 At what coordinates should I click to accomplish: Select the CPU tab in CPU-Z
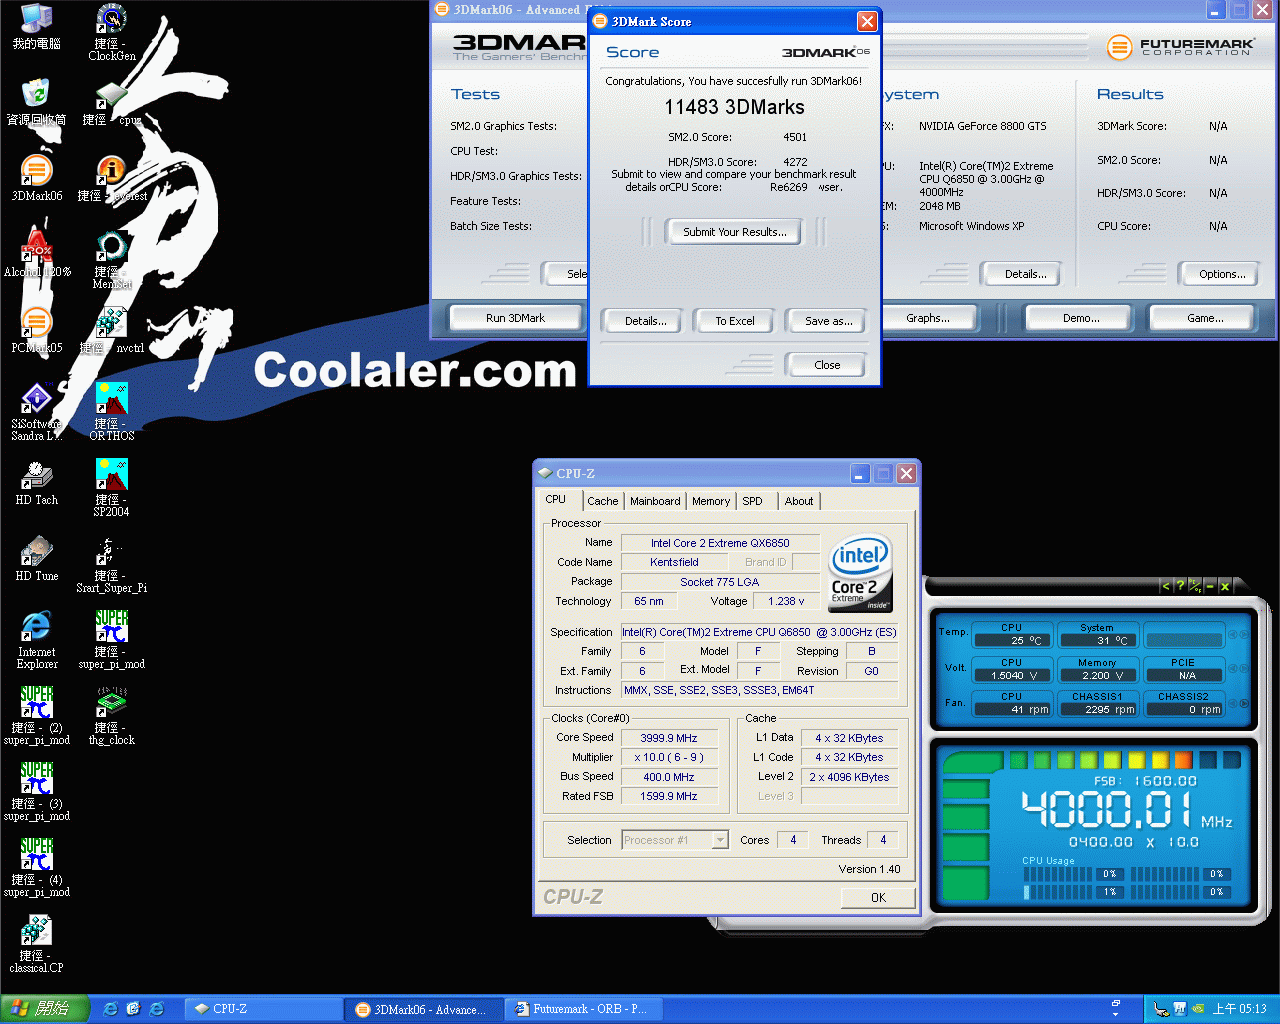(x=556, y=500)
